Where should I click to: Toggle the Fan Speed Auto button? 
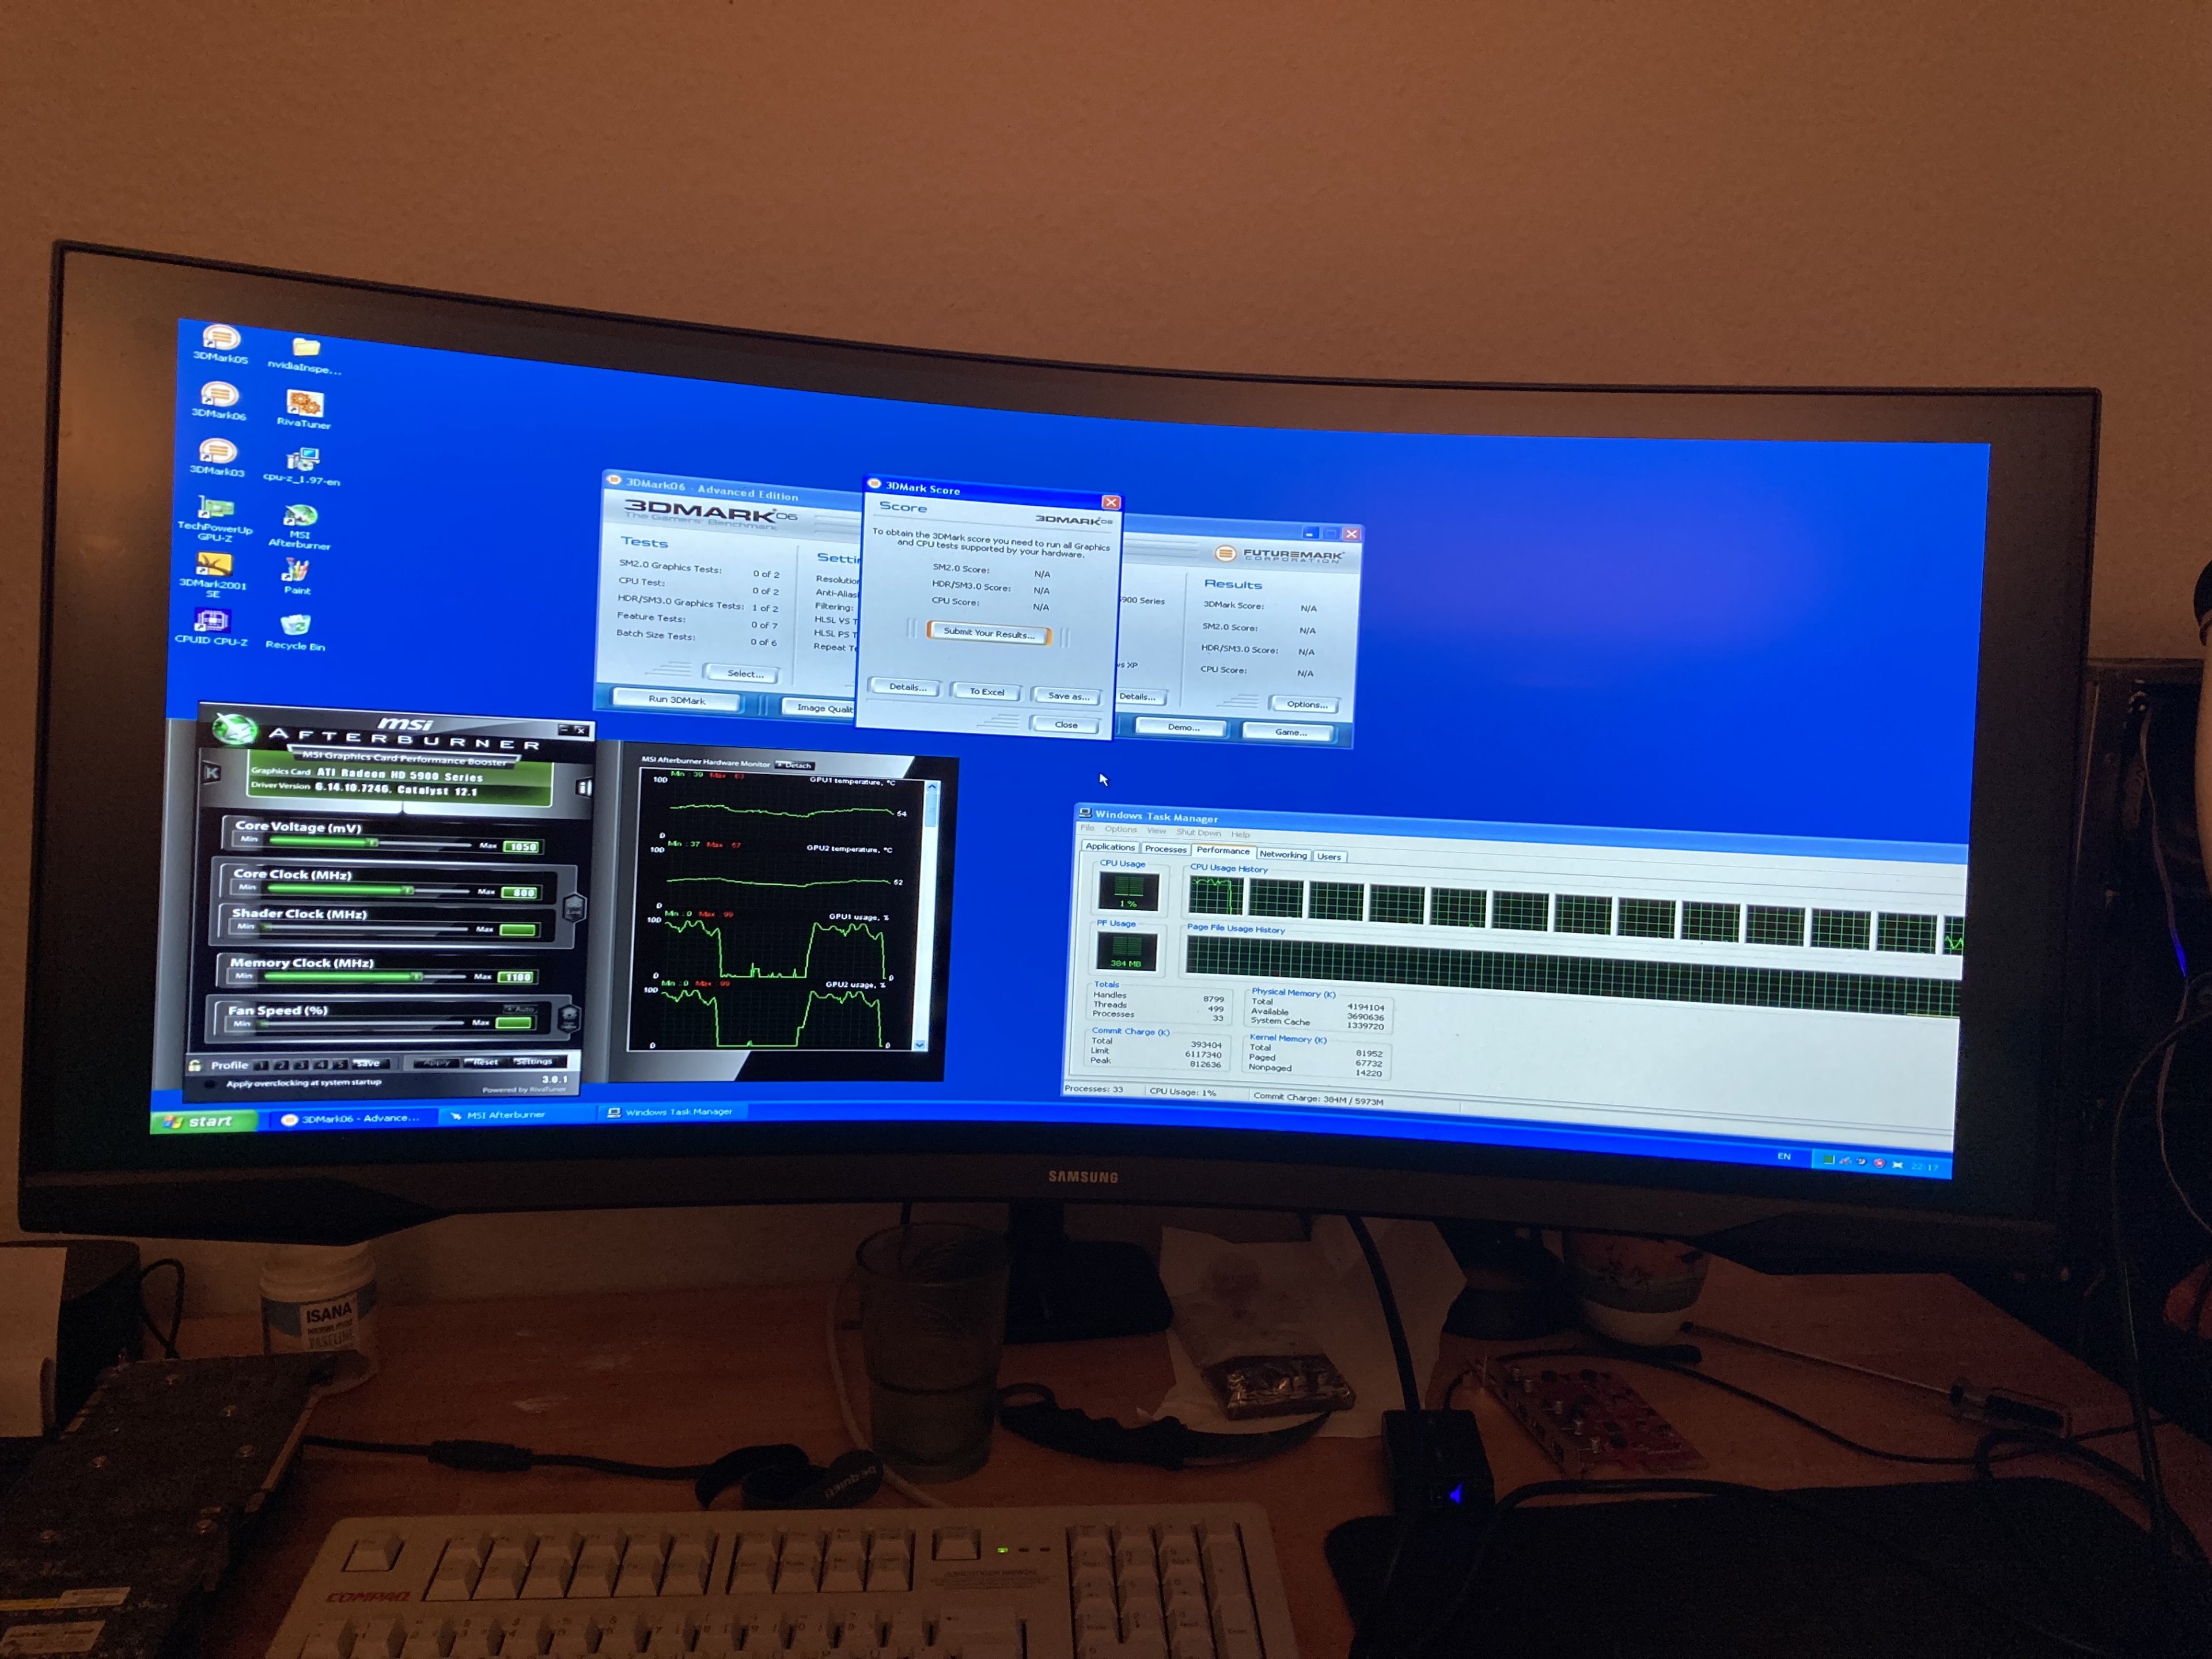pos(520,1008)
